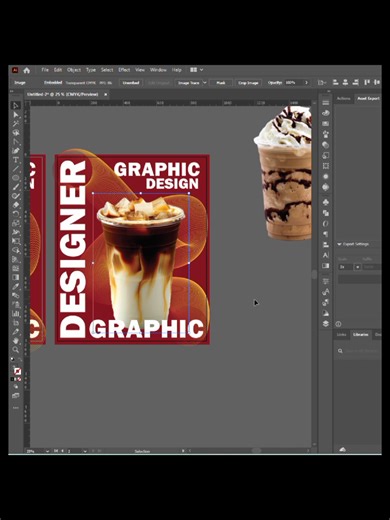The width and height of the screenshot is (390, 520).
Task: Switch to the Links panel tab
Action: [x=341, y=334]
